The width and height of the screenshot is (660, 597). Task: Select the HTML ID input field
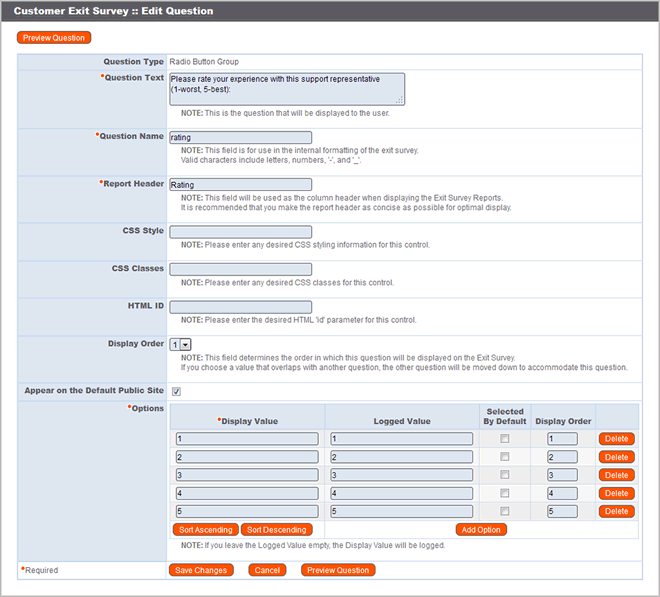(241, 307)
